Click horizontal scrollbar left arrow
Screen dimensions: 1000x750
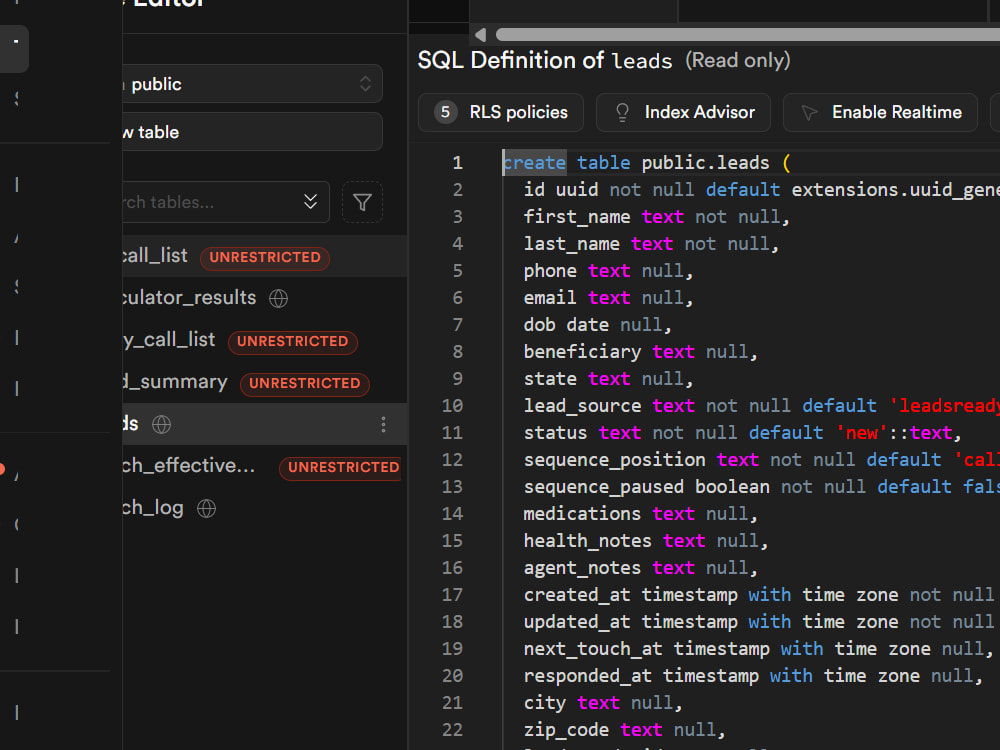481,35
